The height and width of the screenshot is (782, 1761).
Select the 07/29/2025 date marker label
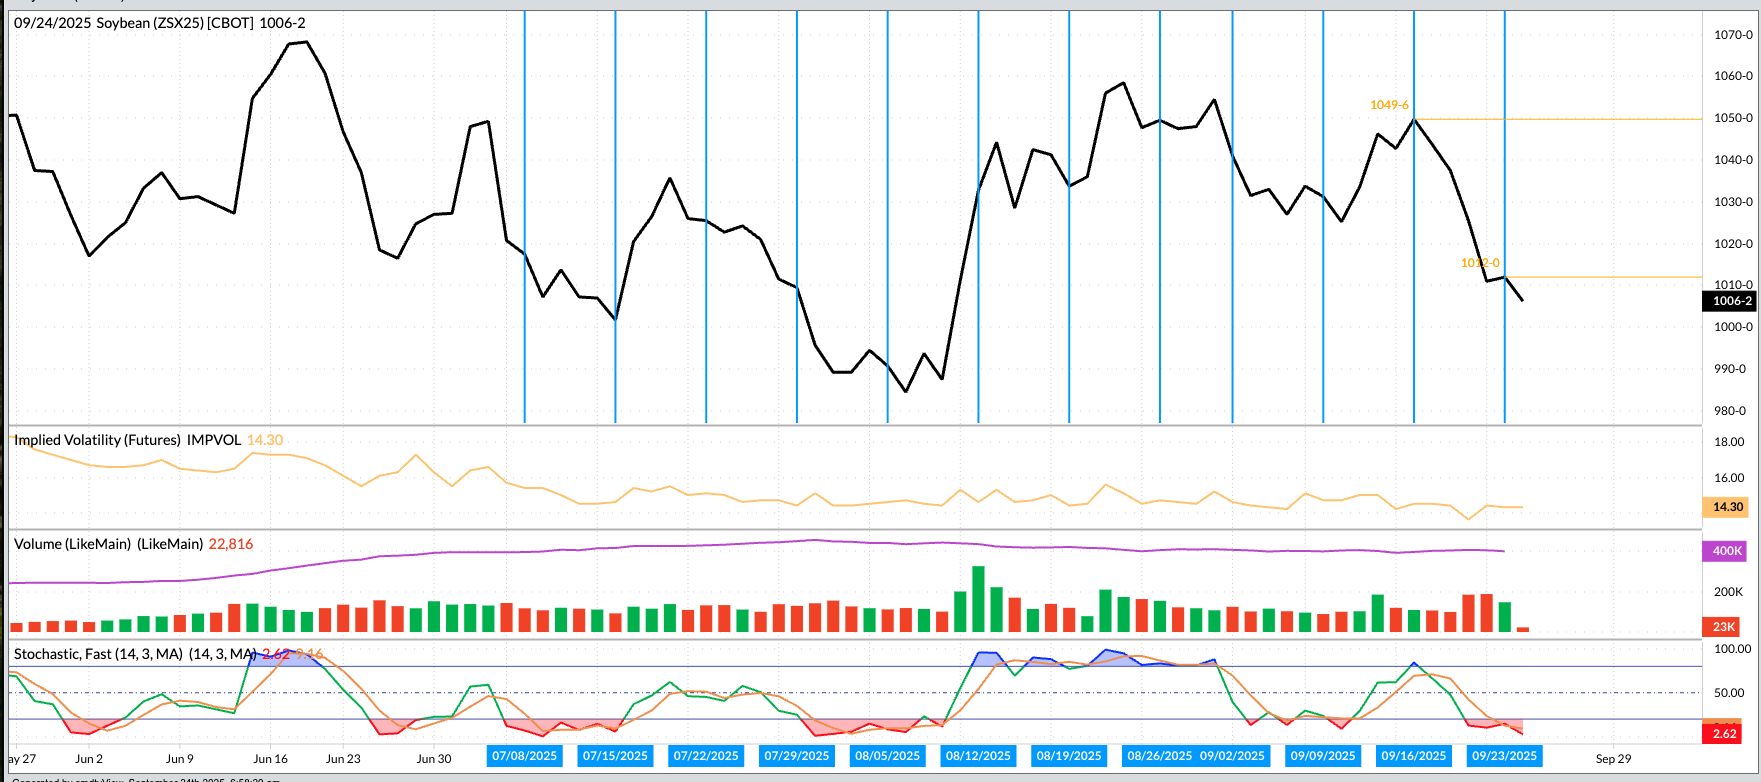tap(796, 756)
